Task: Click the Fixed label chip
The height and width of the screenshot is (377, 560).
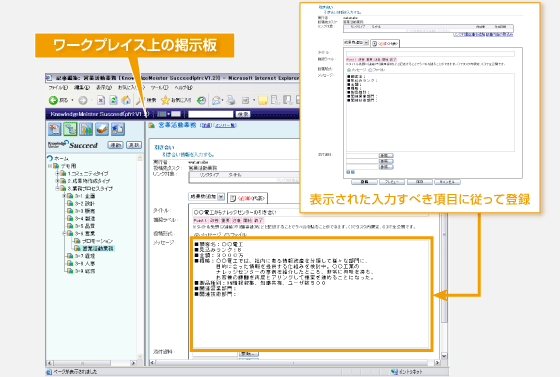Action: pos(200,221)
